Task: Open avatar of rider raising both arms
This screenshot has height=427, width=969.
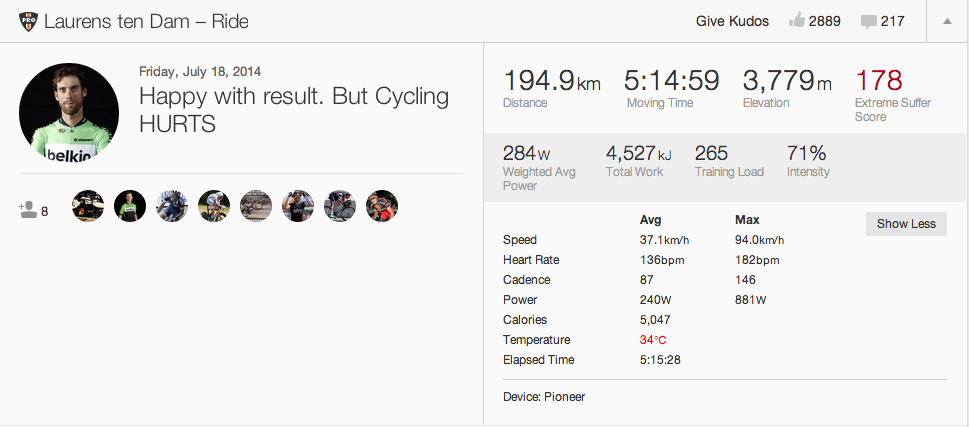Action: click(x=298, y=206)
